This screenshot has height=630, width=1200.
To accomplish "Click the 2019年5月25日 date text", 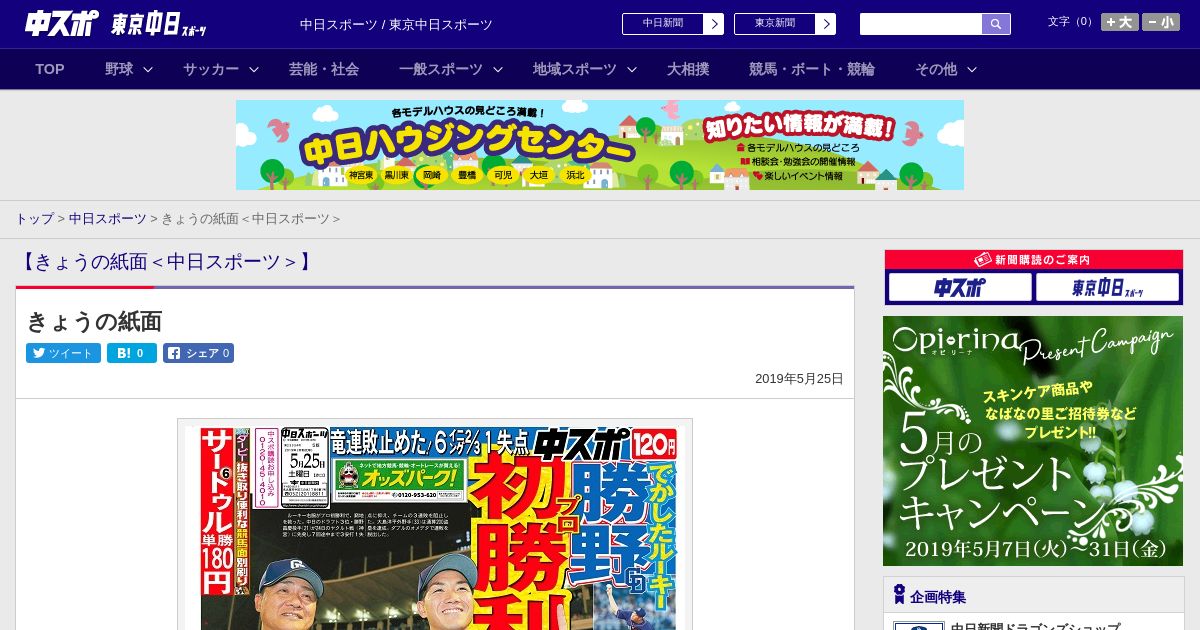I will [799, 379].
